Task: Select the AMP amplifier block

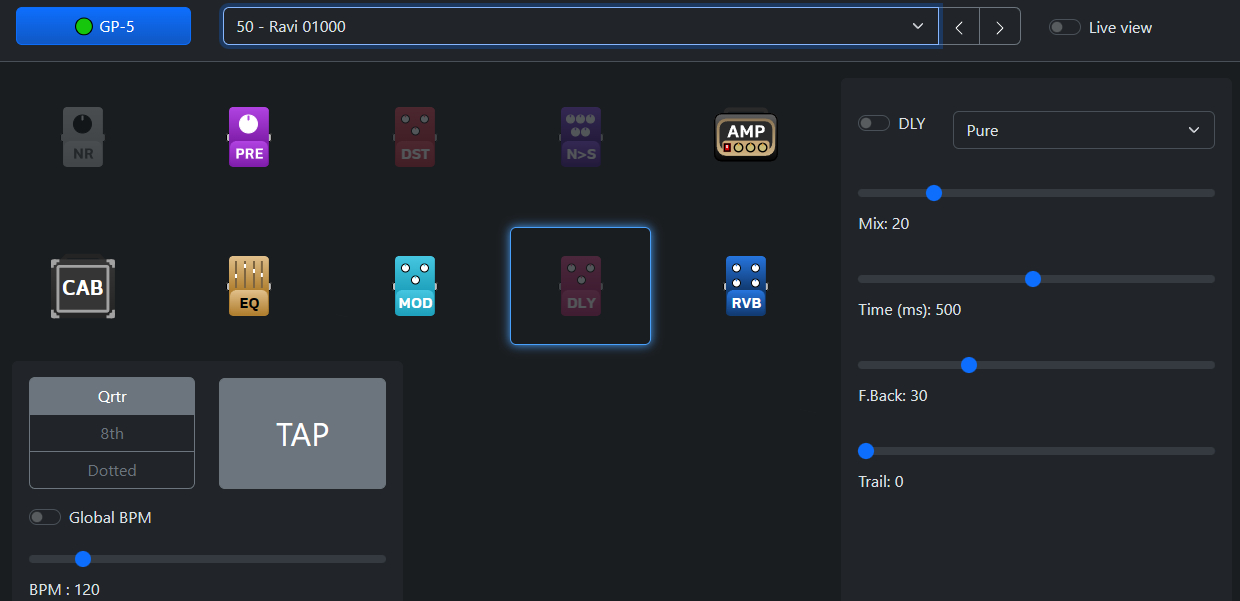Action: [746, 135]
